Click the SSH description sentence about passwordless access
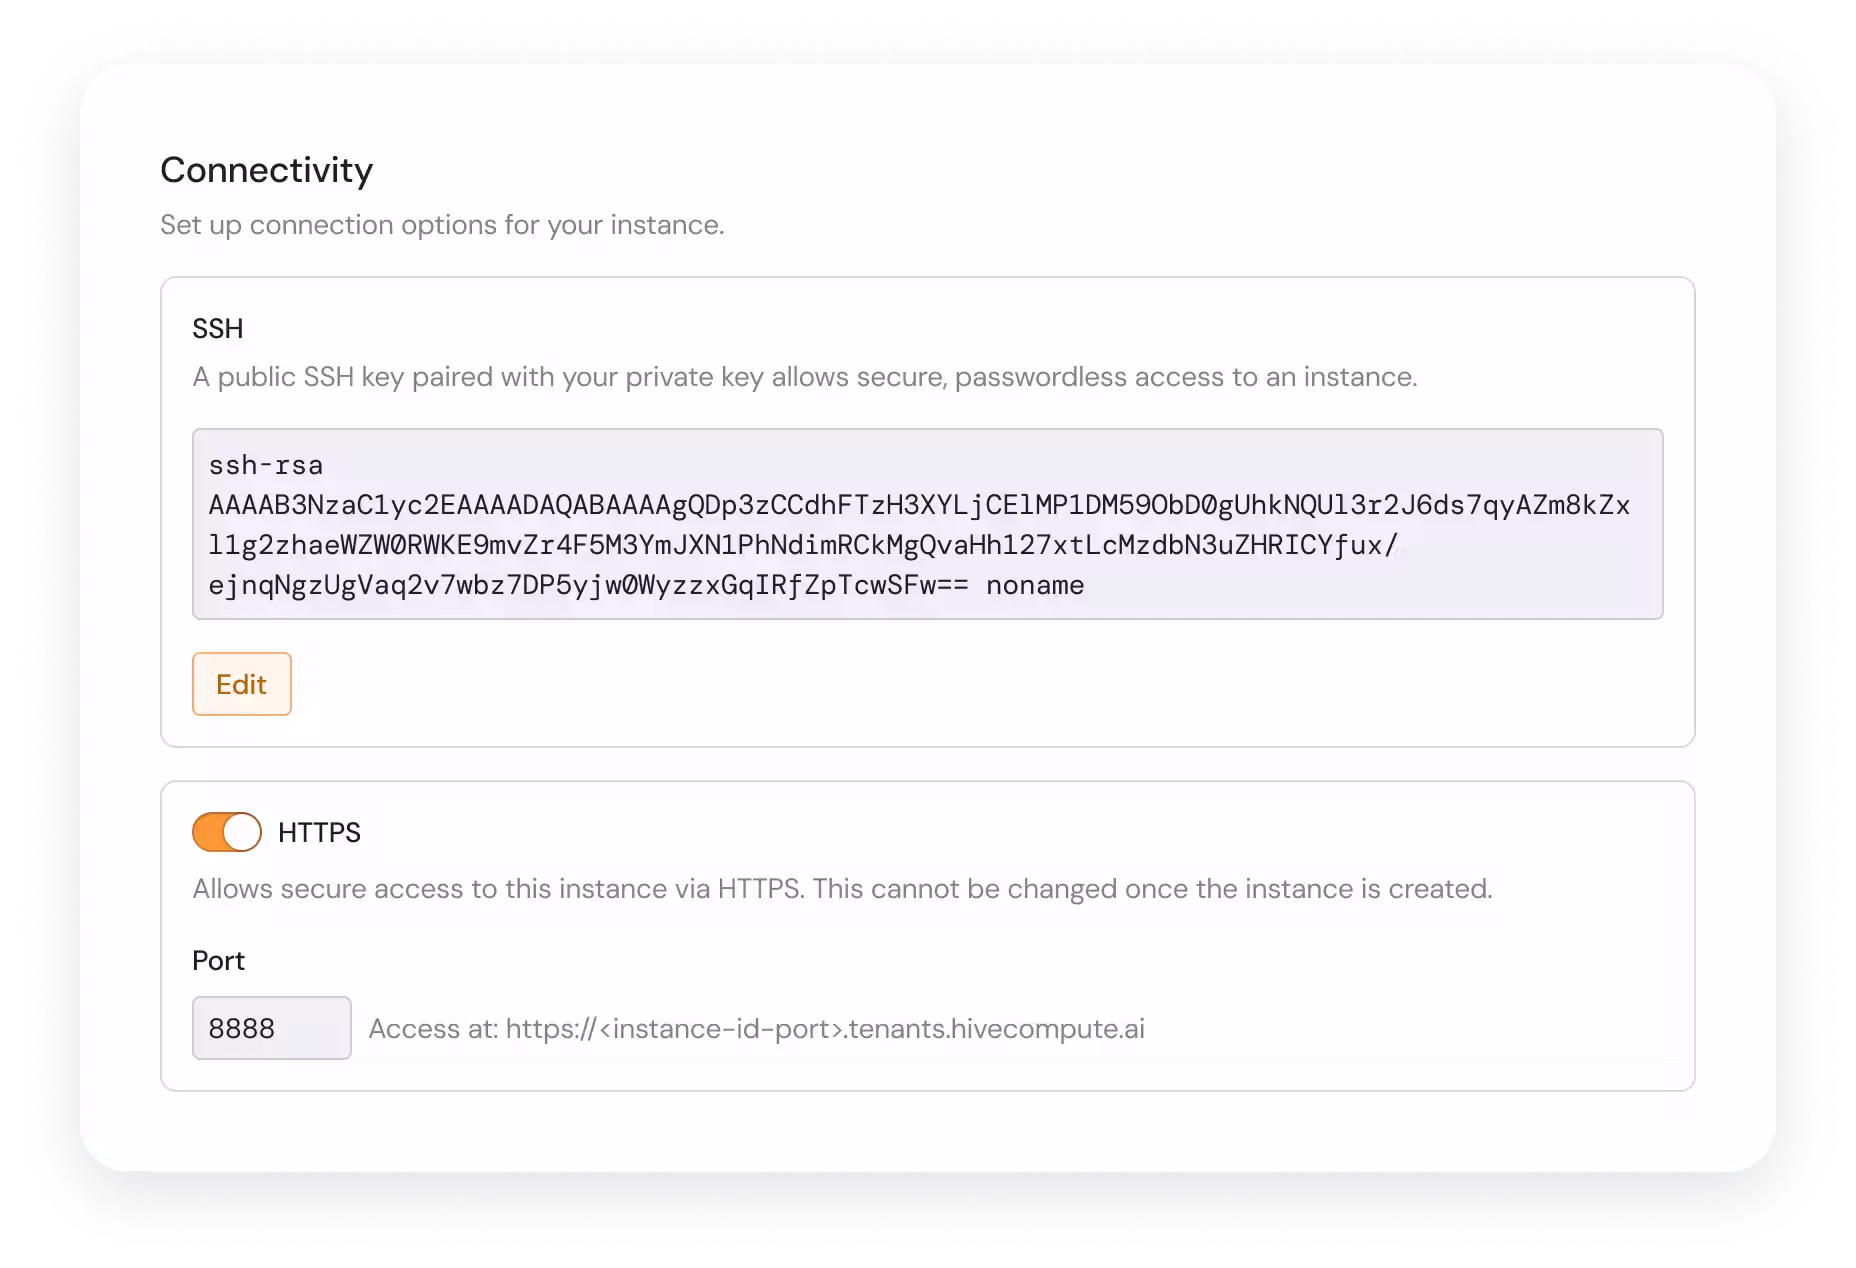This screenshot has height=1268, width=1856. coord(806,377)
